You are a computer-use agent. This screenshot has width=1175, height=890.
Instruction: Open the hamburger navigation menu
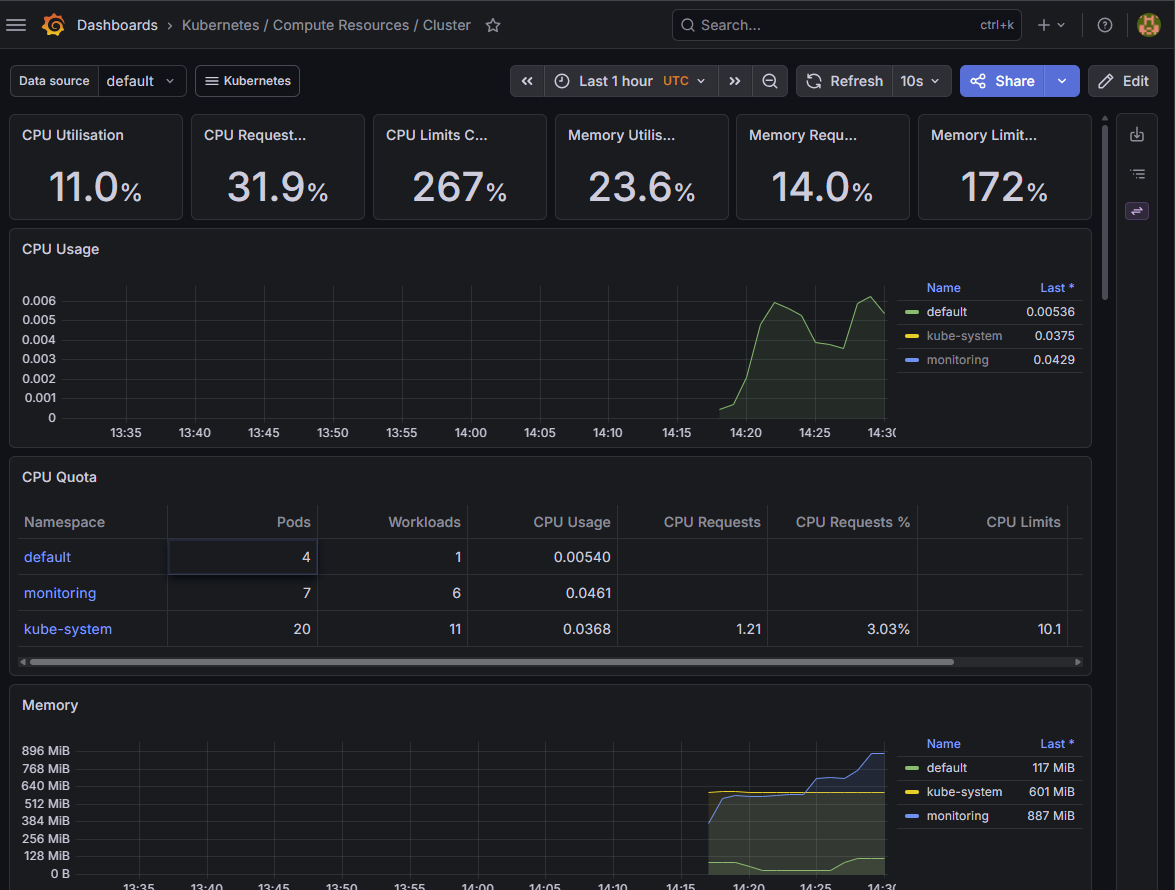point(16,25)
